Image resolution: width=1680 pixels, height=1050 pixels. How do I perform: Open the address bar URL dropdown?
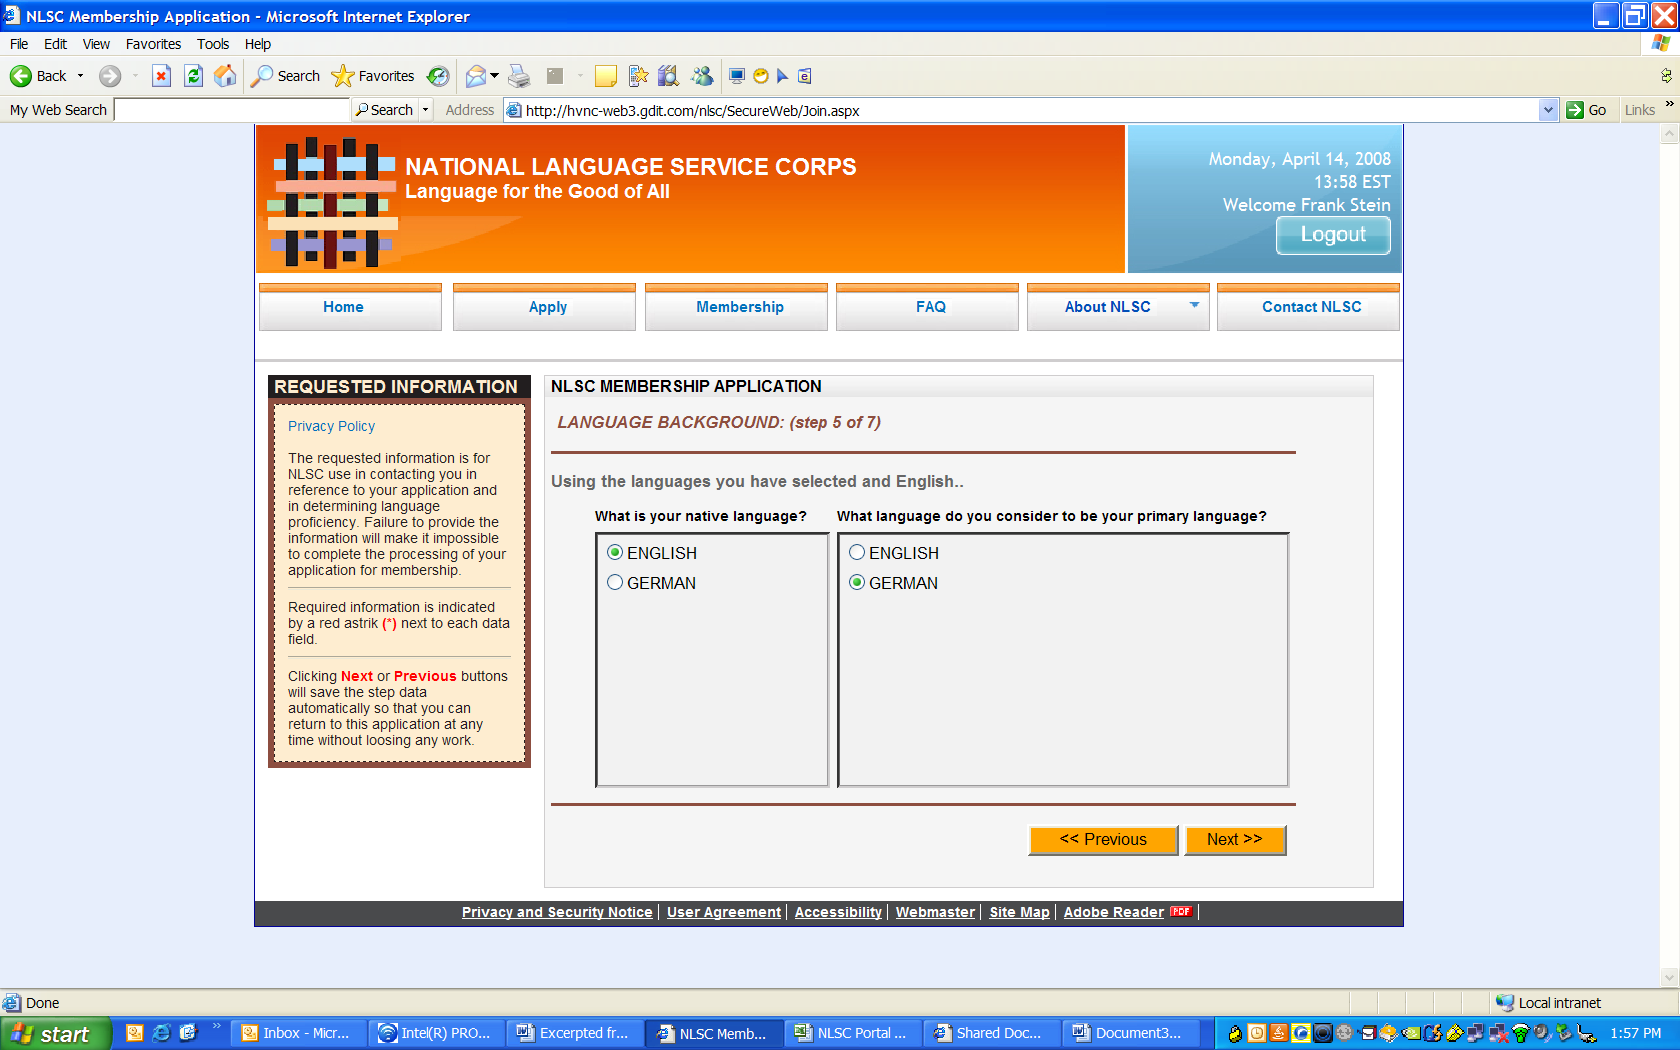pos(1548,110)
